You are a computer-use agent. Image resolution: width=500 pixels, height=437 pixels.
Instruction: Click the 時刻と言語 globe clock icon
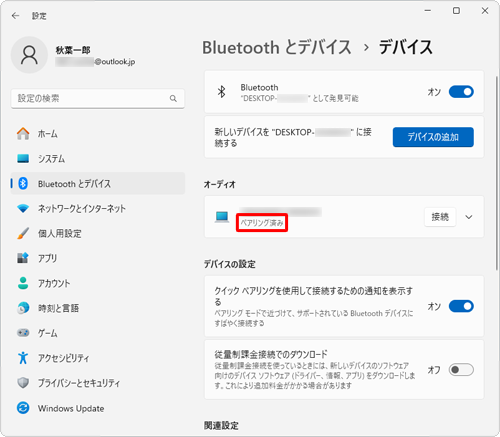click(23, 308)
